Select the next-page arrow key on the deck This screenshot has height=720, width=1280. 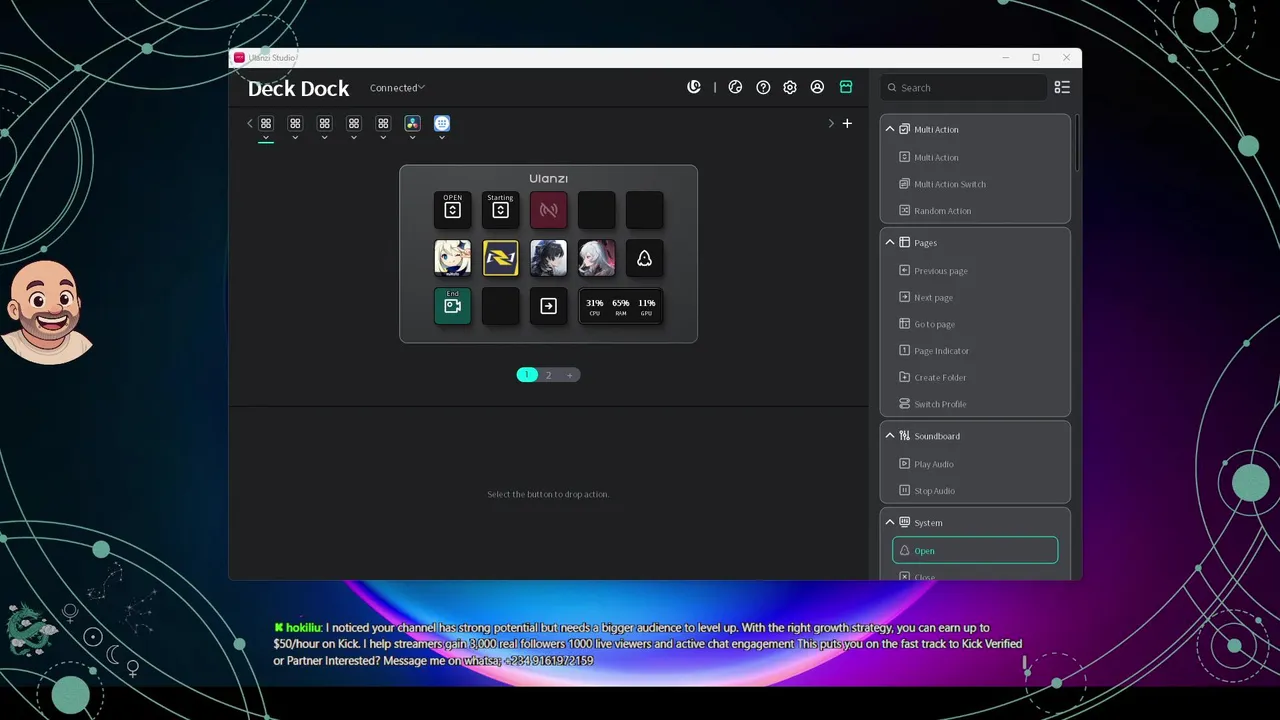(549, 306)
